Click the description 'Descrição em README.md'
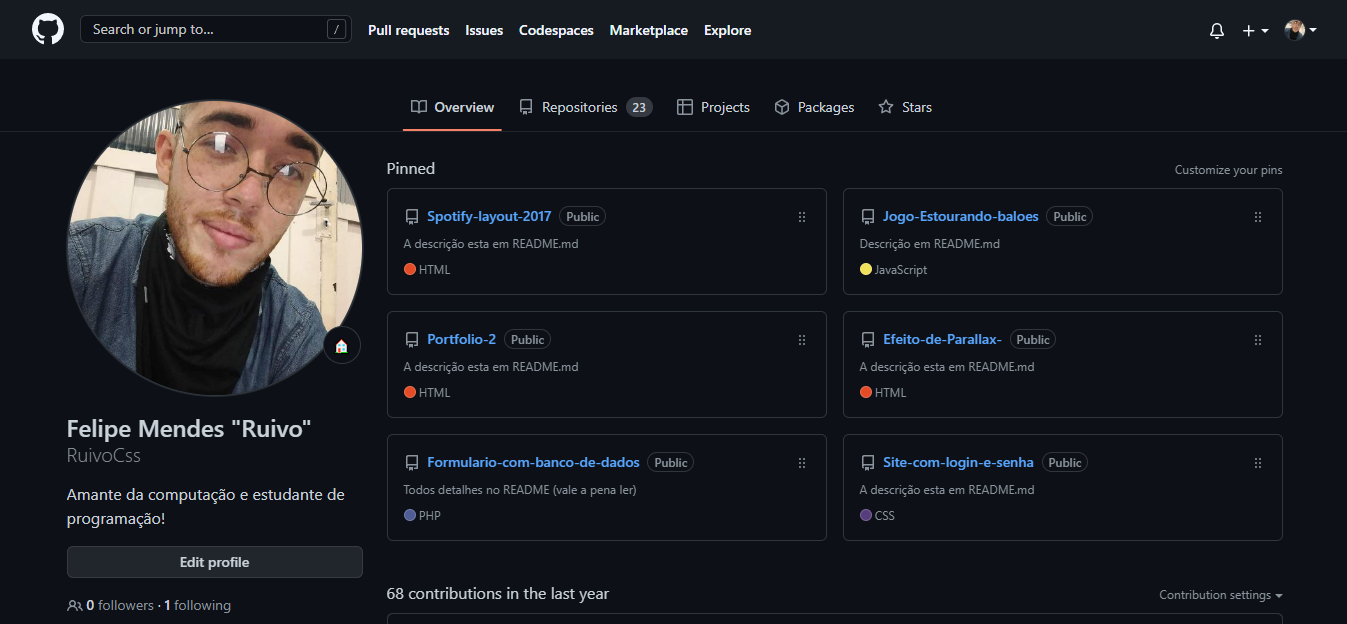Image resolution: width=1347 pixels, height=624 pixels. 930,244
